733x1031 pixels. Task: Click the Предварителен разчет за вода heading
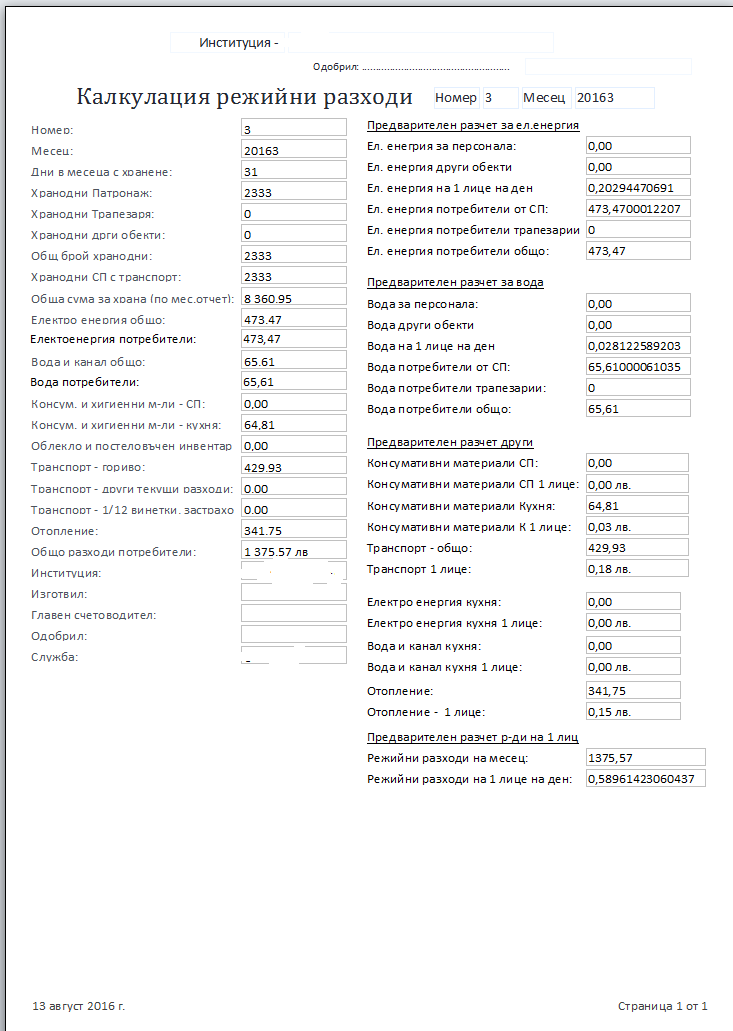[x=455, y=282]
